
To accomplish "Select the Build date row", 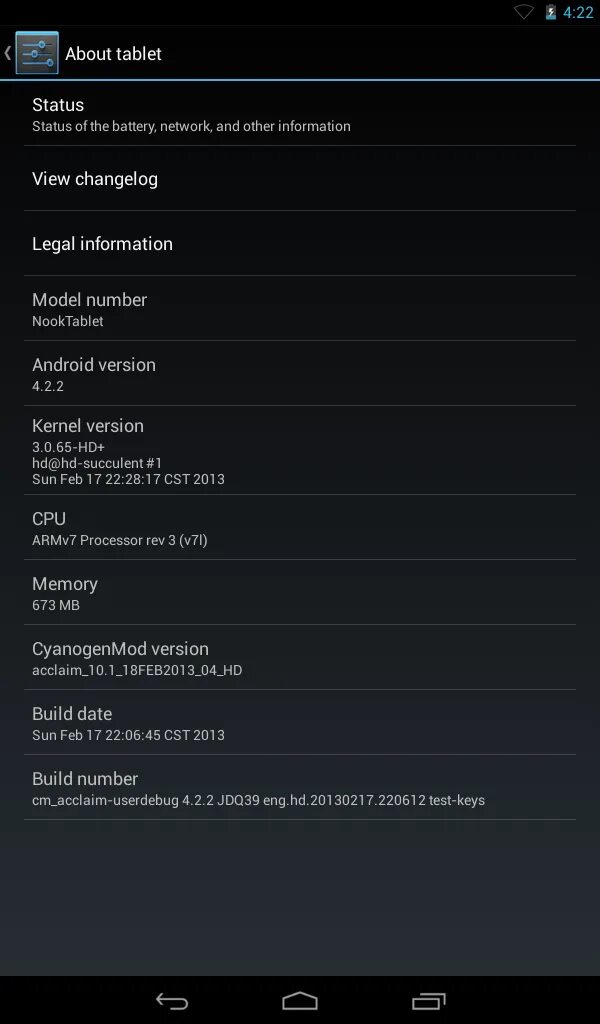I will pos(300,722).
